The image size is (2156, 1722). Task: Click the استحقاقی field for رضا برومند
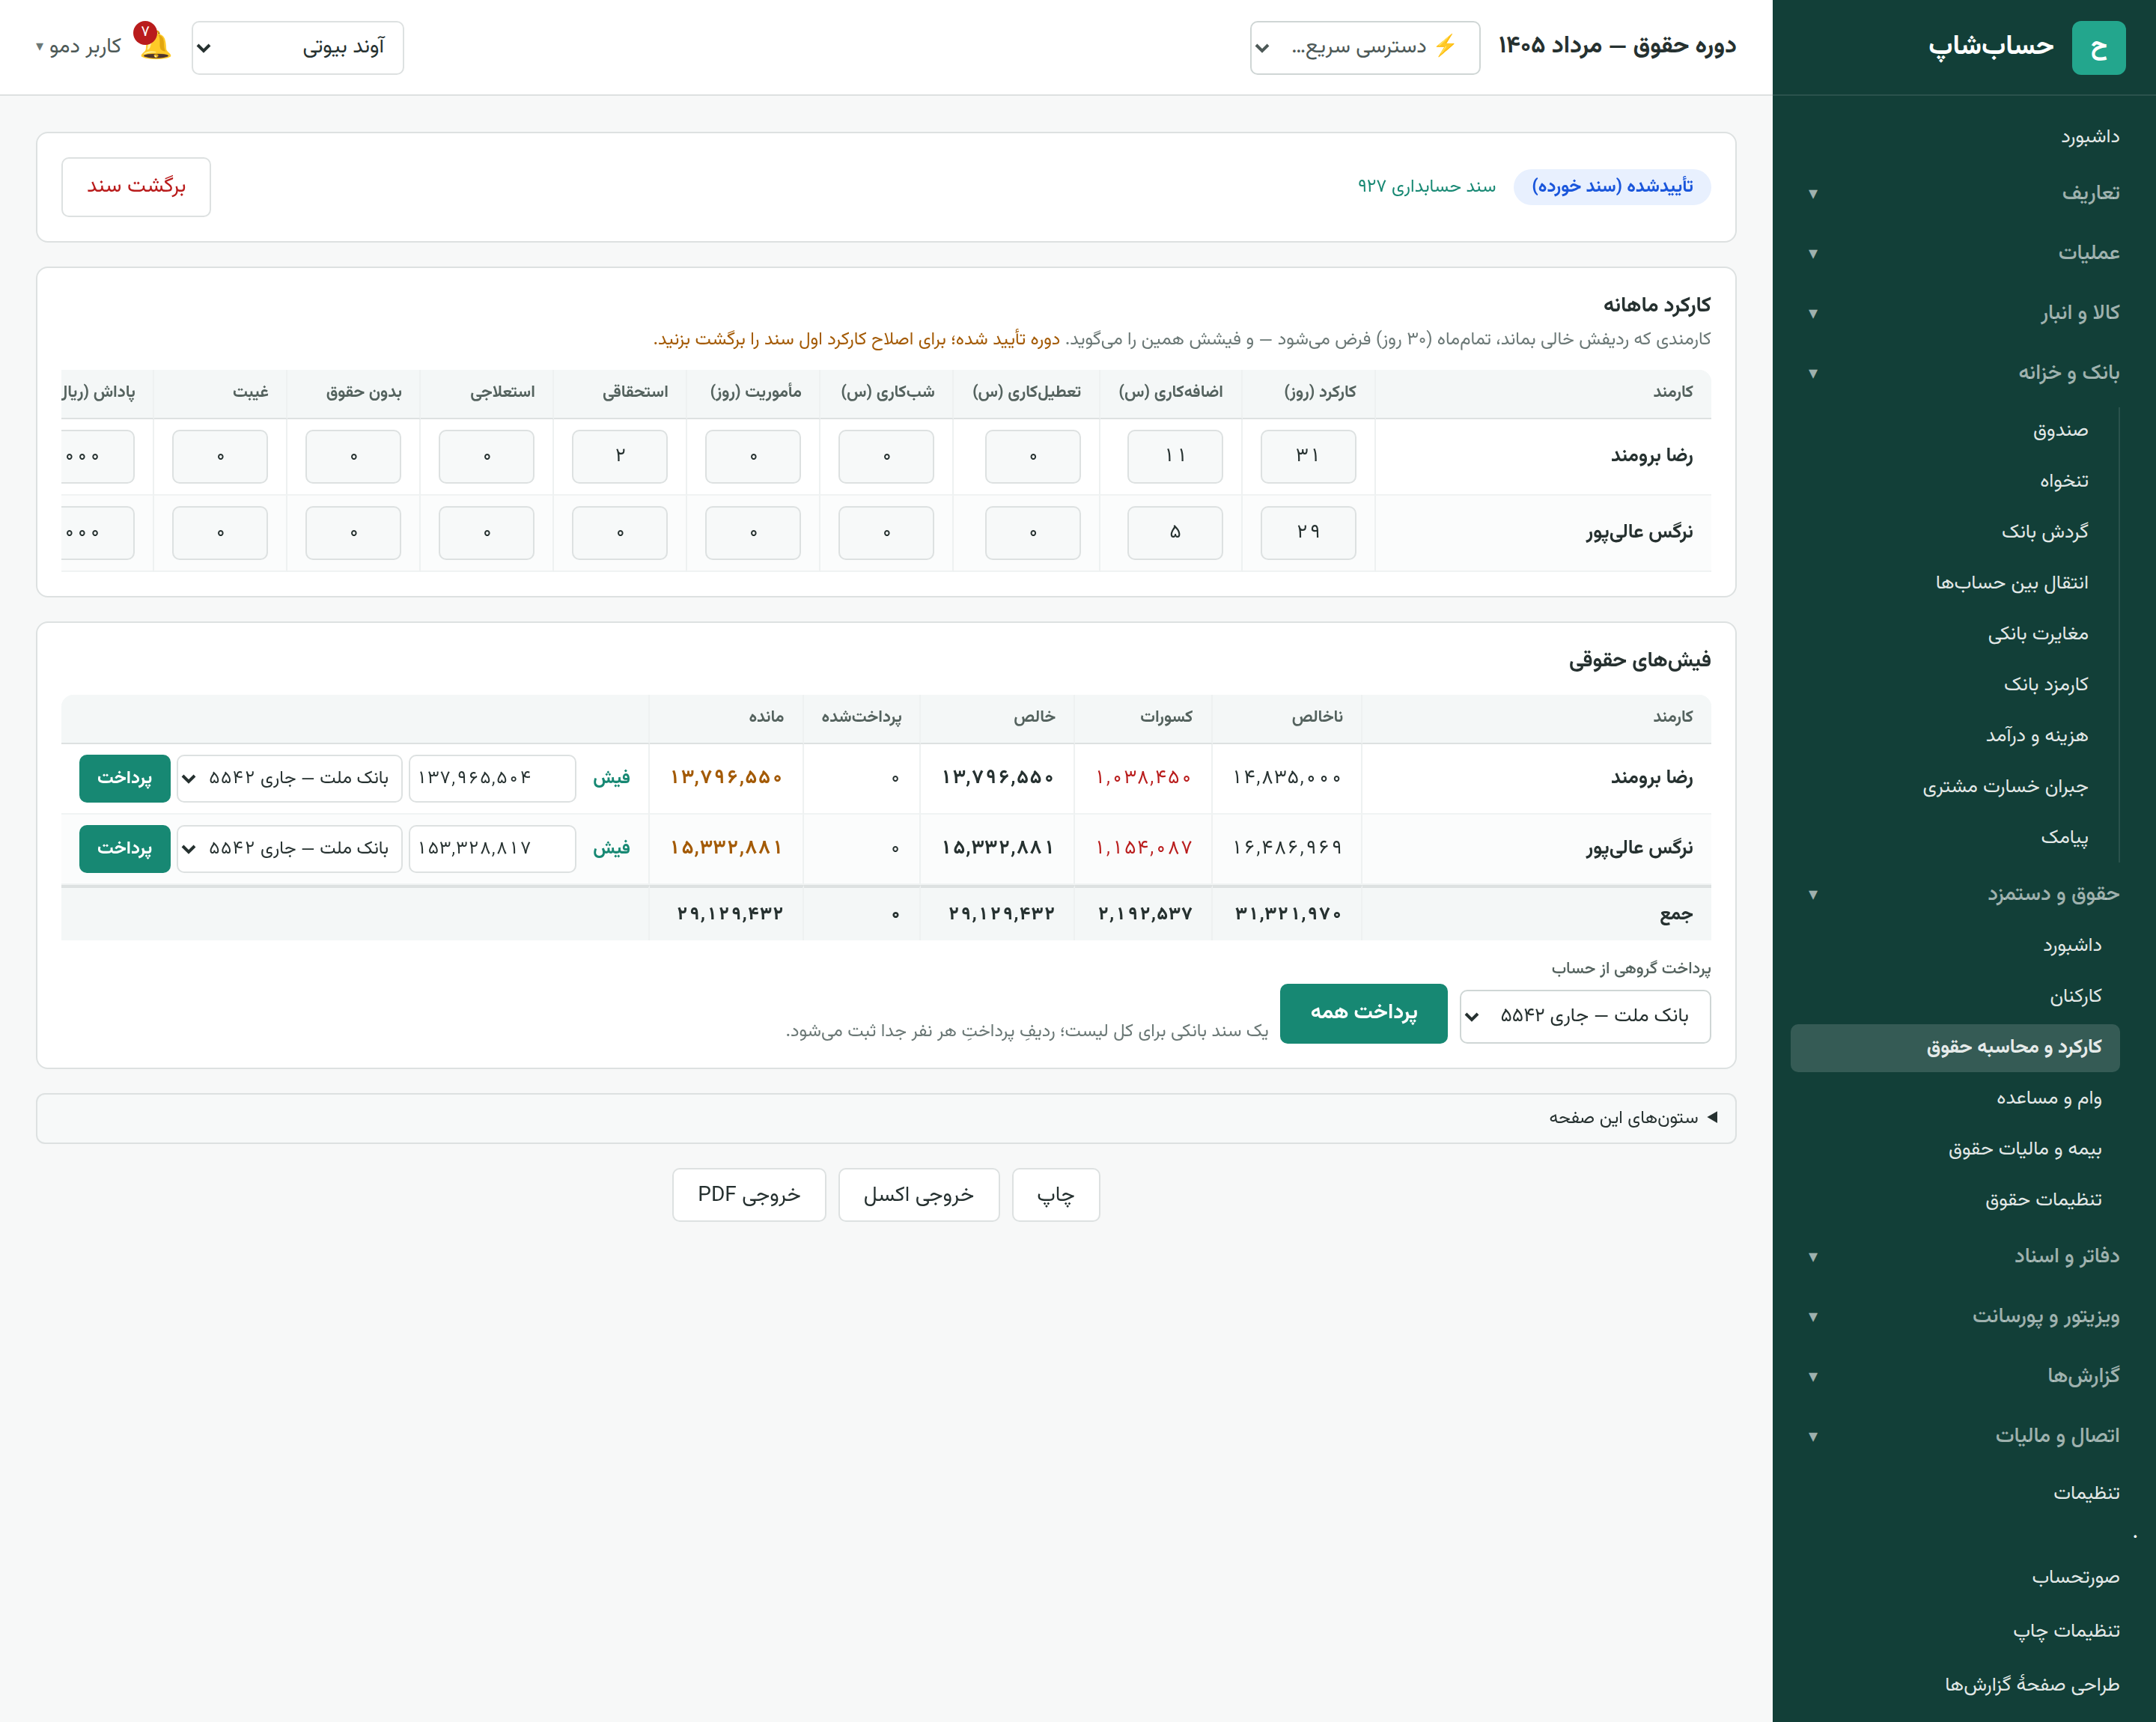click(x=619, y=456)
